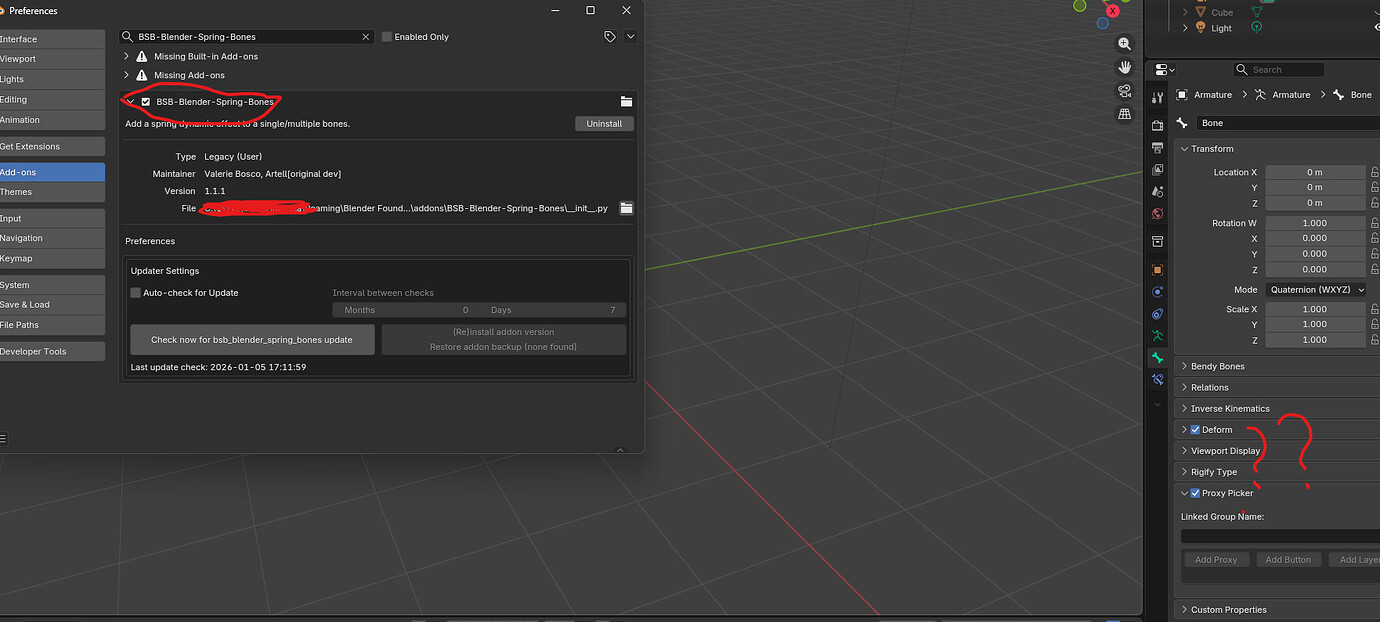1380x622 pixels.
Task: Disable the BSB-Blender-Spring-Bones add-on checkbox
Action: (x=146, y=102)
